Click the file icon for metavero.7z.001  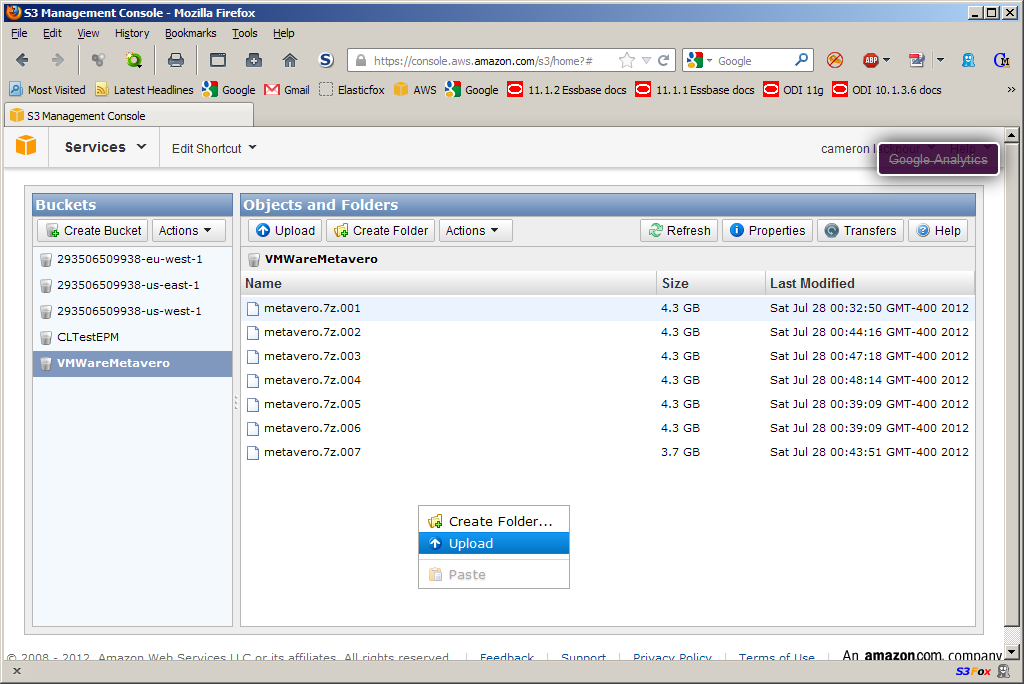pos(253,308)
